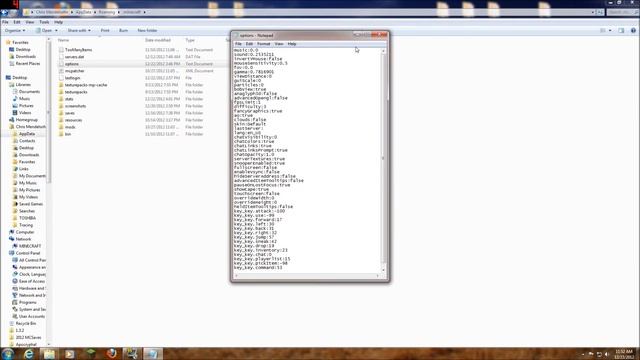
Task: Open the change view options dropdown
Action: [610, 31]
